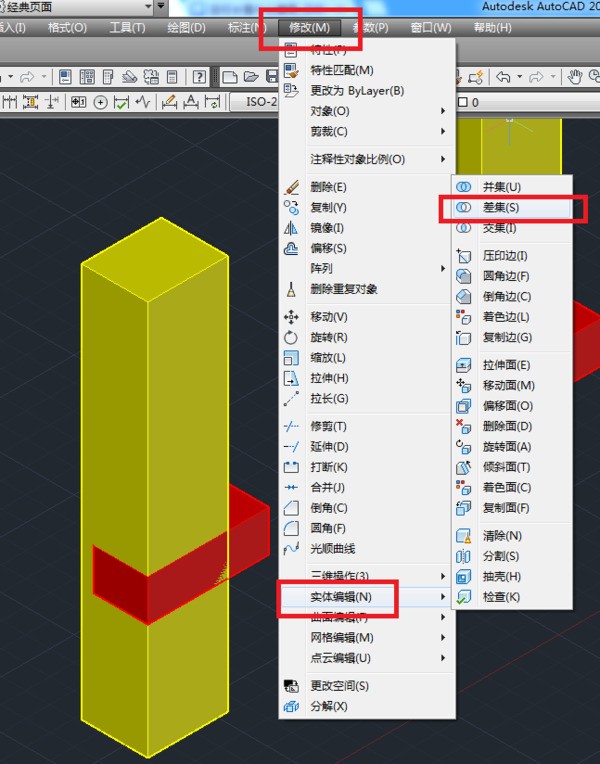Click the 拉伸面(E) extrude faces icon

tap(464, 365)
